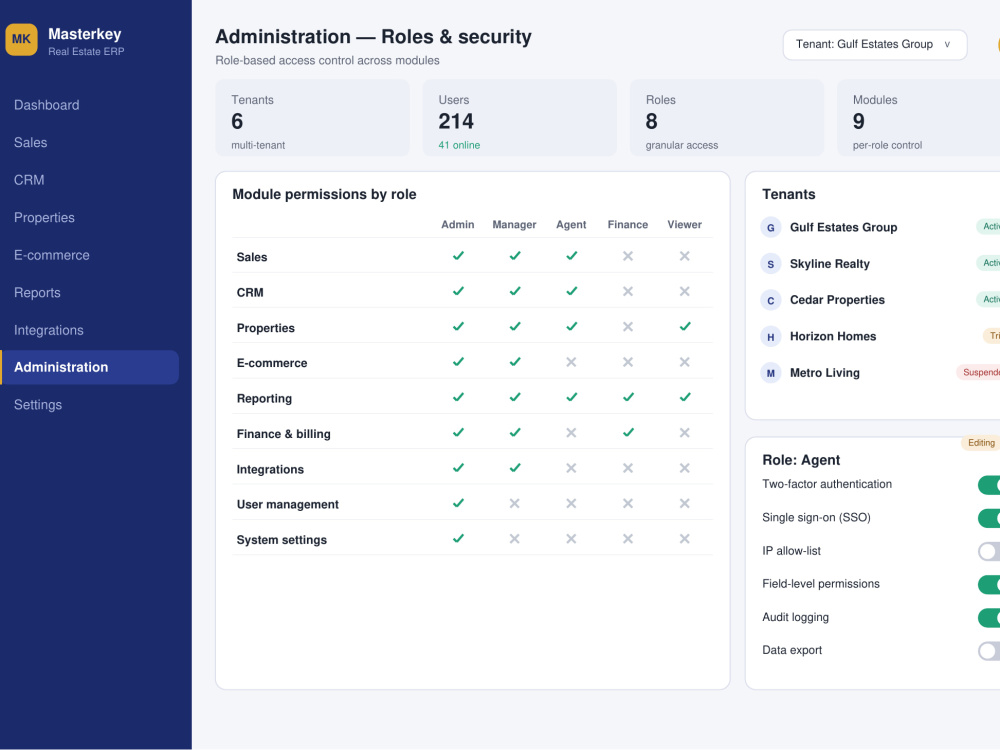Toggle Admin checkmark for User management
Screen dimensions: 1000x750
pyautogui.click(x=458, y=503)
